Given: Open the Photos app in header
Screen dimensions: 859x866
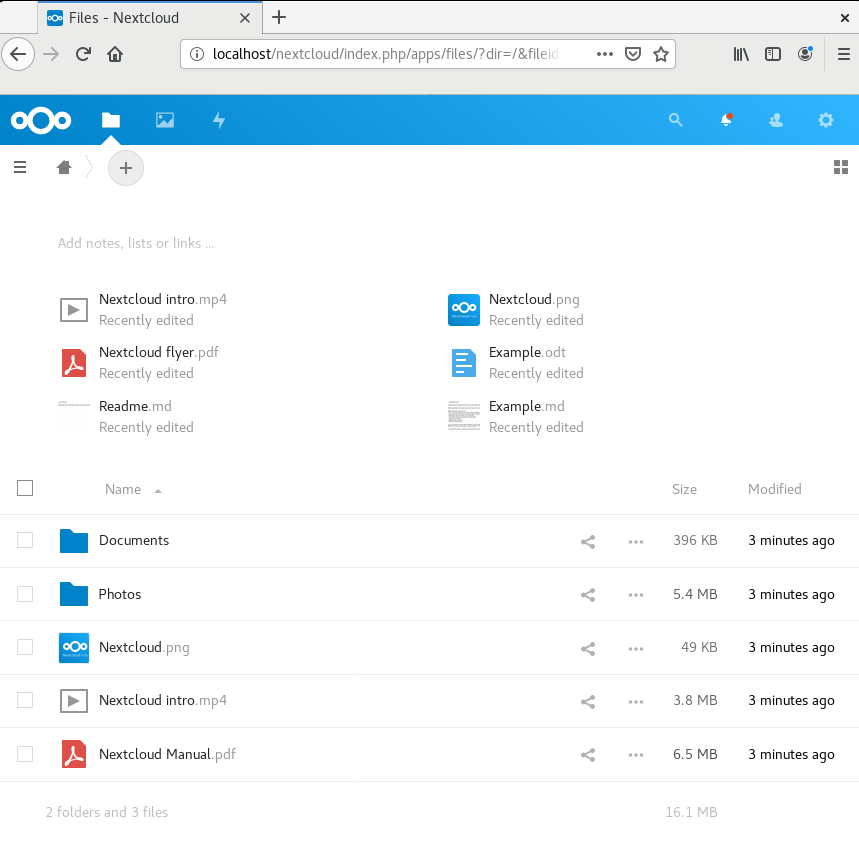Looking at the screenshot, I should point(165,120).
